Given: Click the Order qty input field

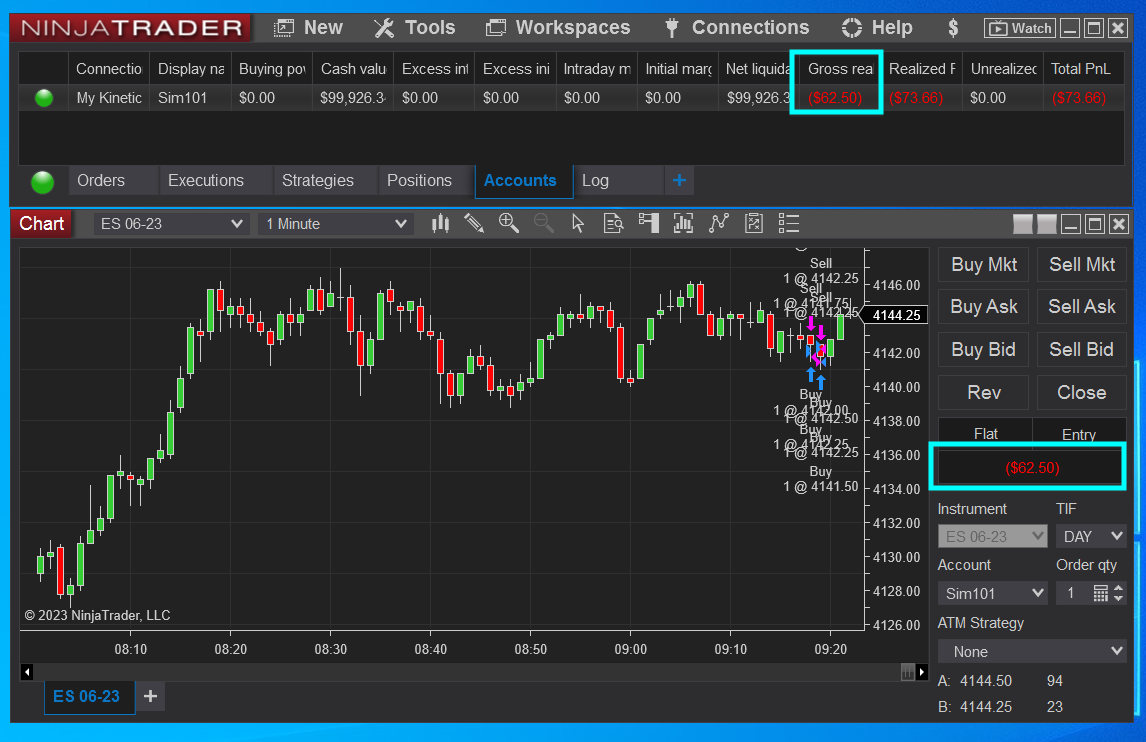Looking at the screenshot, I should pos(1074,593).
